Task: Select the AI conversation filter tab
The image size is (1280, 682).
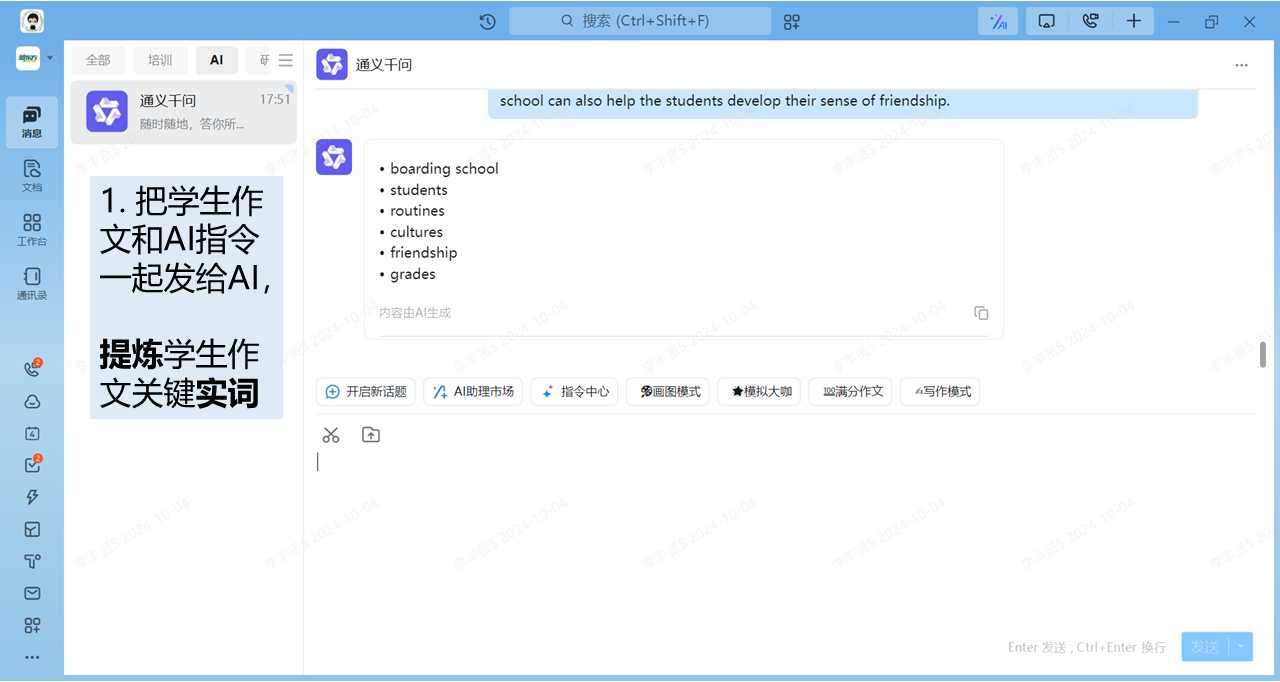Action: (x=217, y=60)
